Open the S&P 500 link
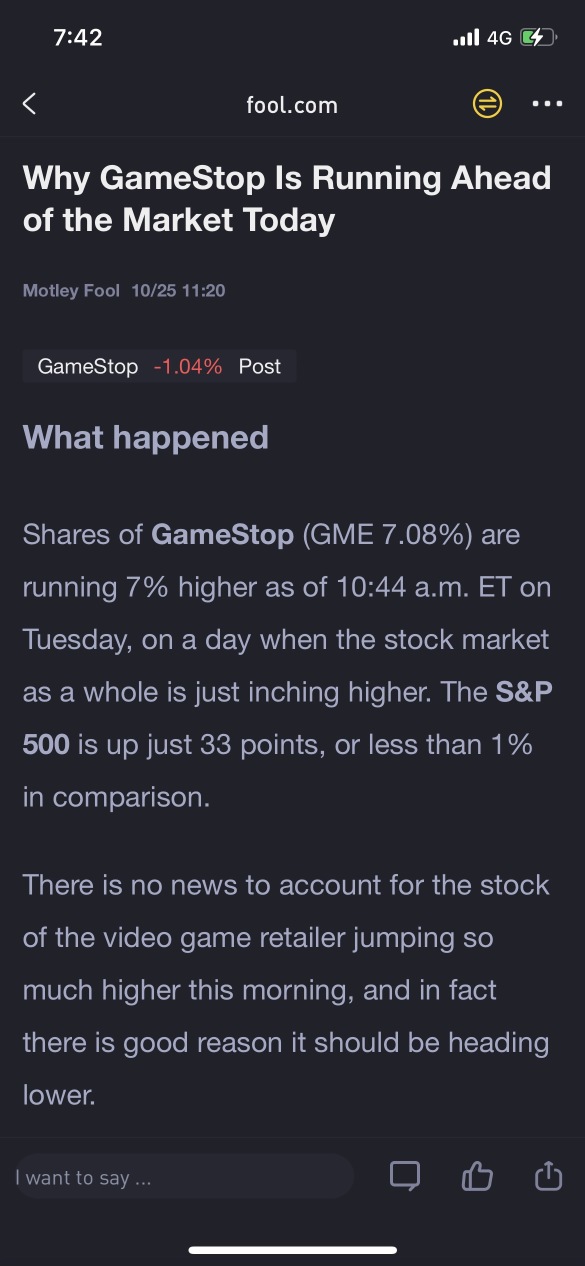Screen dimensions: 585x1266 [x=288, y=718]
